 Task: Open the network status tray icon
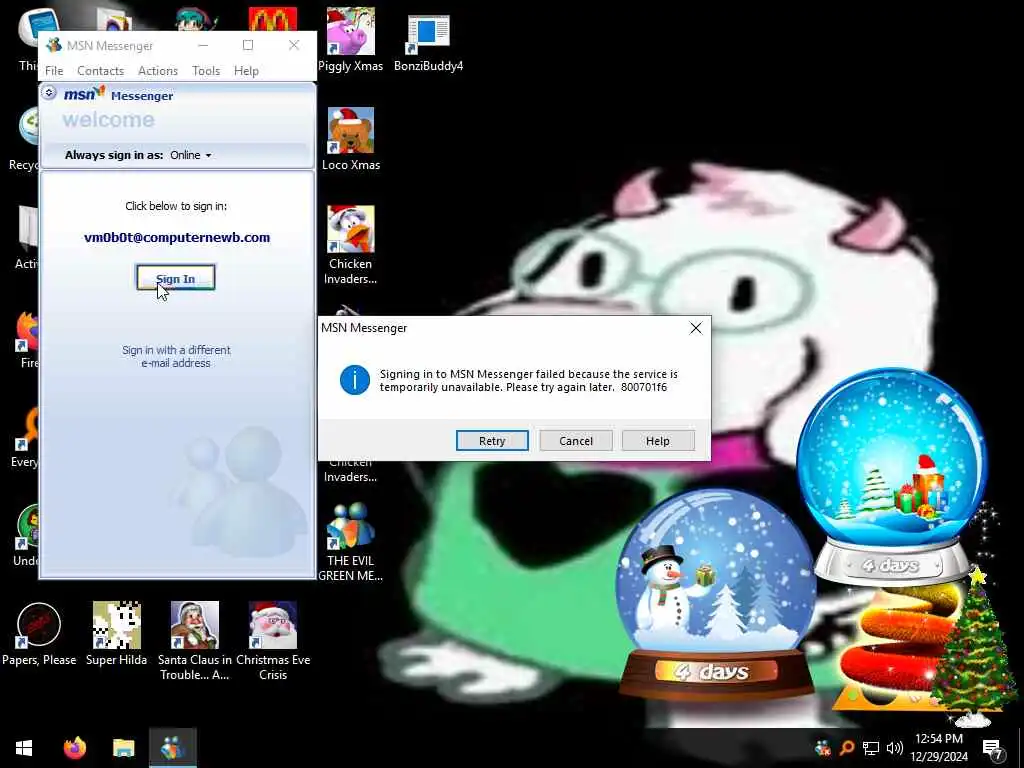(871, 748)
